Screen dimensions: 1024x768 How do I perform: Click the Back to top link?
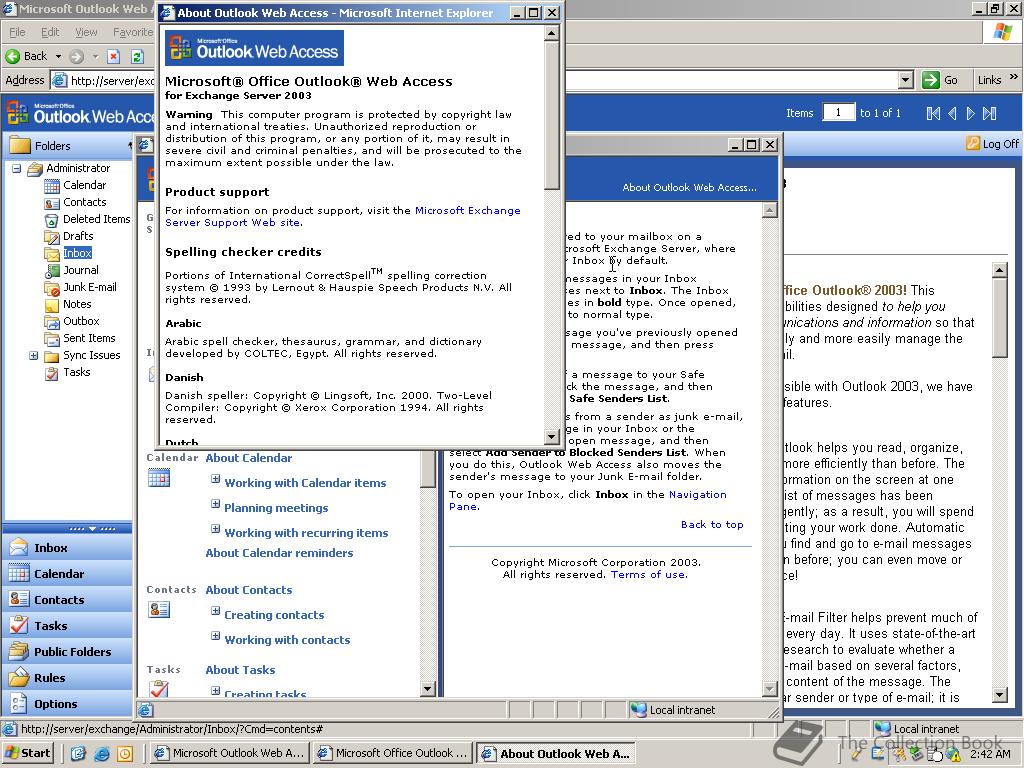tap(712, 524)
